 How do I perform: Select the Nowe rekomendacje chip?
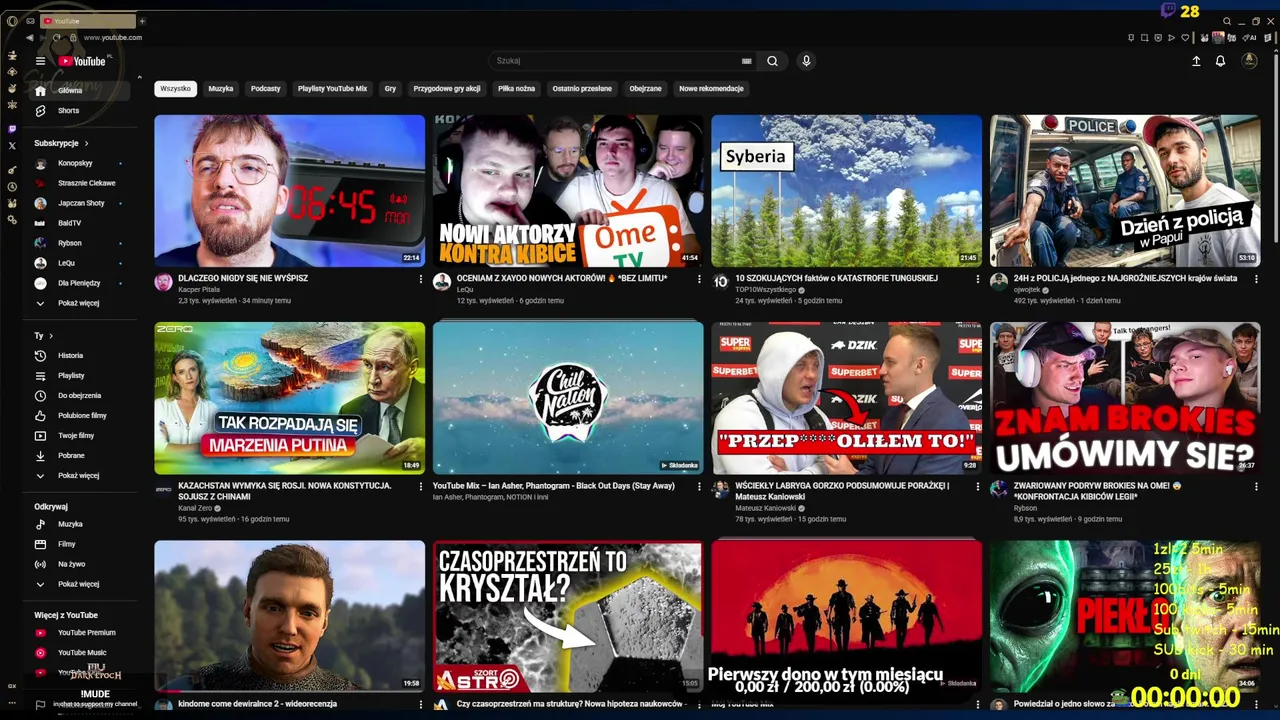pyautogui.click(x=711, y=89)
